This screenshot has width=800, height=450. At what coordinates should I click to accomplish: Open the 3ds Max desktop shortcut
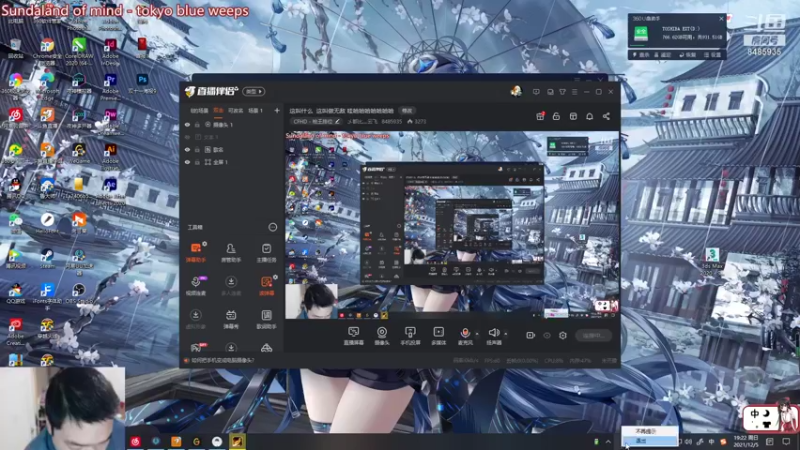tap(712, 259)
